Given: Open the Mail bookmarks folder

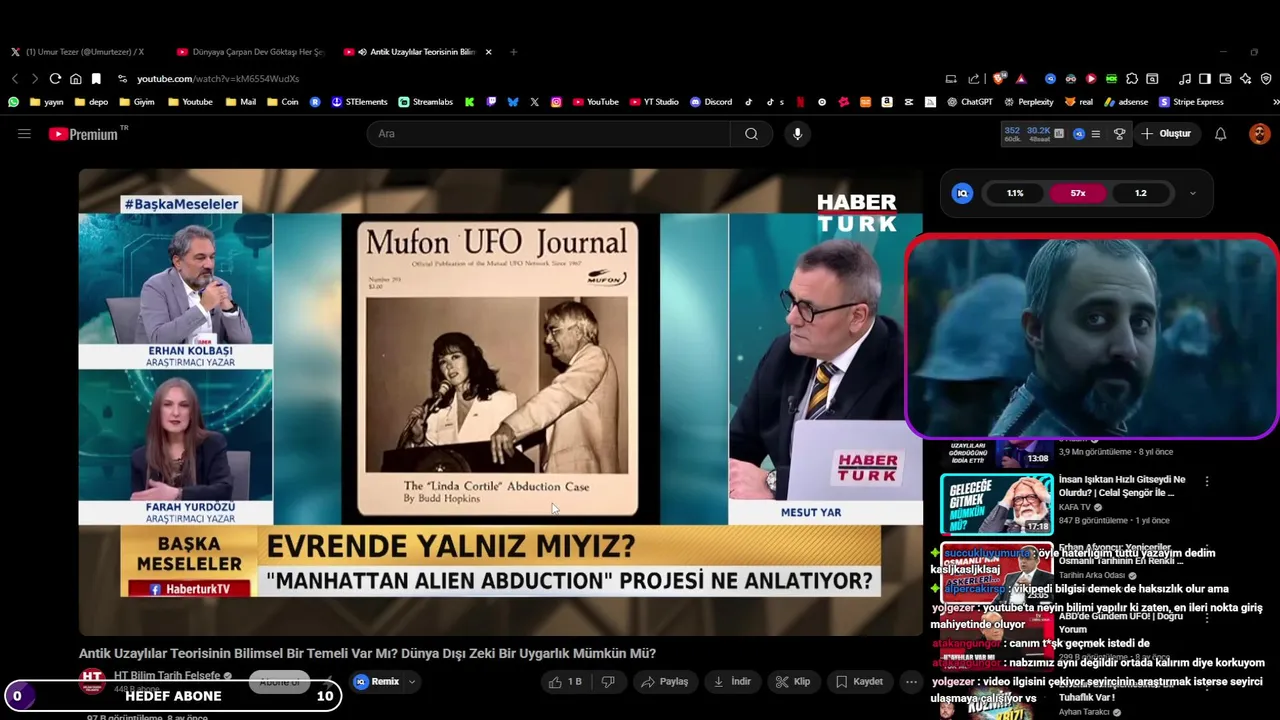Looking at the screenshot, I should (x=240, y=101).
